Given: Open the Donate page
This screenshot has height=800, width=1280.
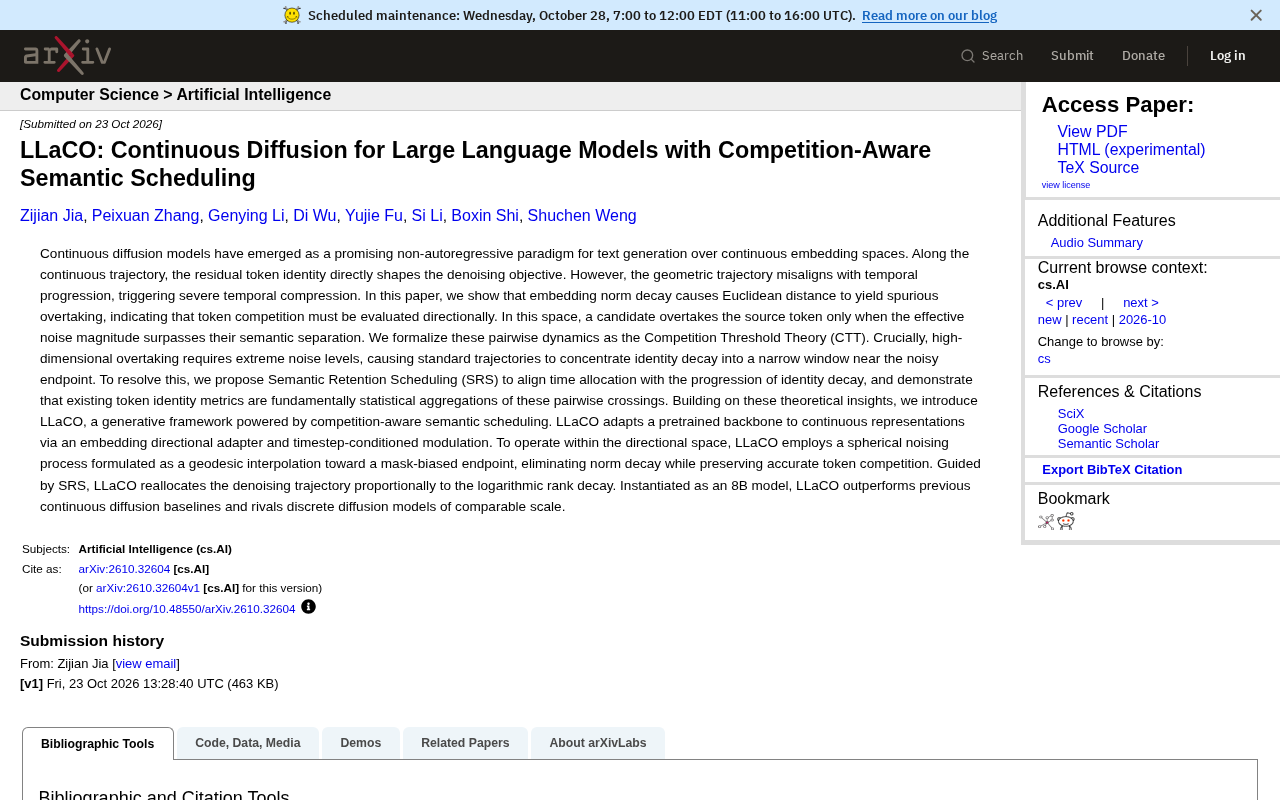Looking at the screenshot, I should coord(1143,56).
